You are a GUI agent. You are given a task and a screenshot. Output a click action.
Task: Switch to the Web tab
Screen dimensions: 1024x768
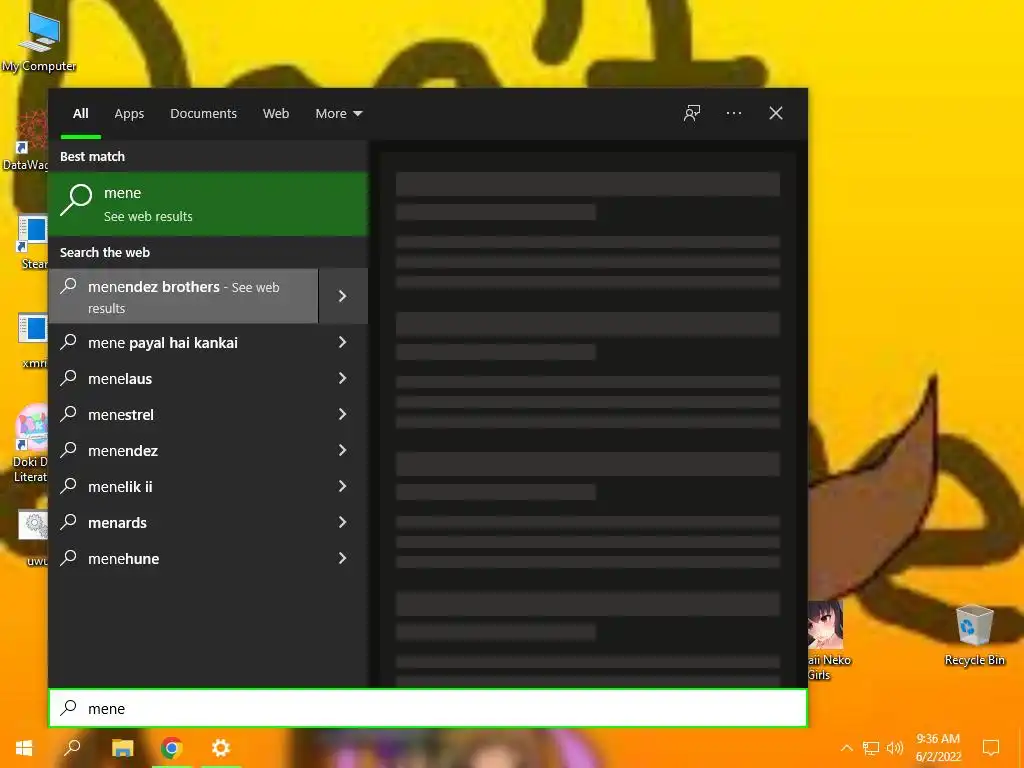[276, 113]
